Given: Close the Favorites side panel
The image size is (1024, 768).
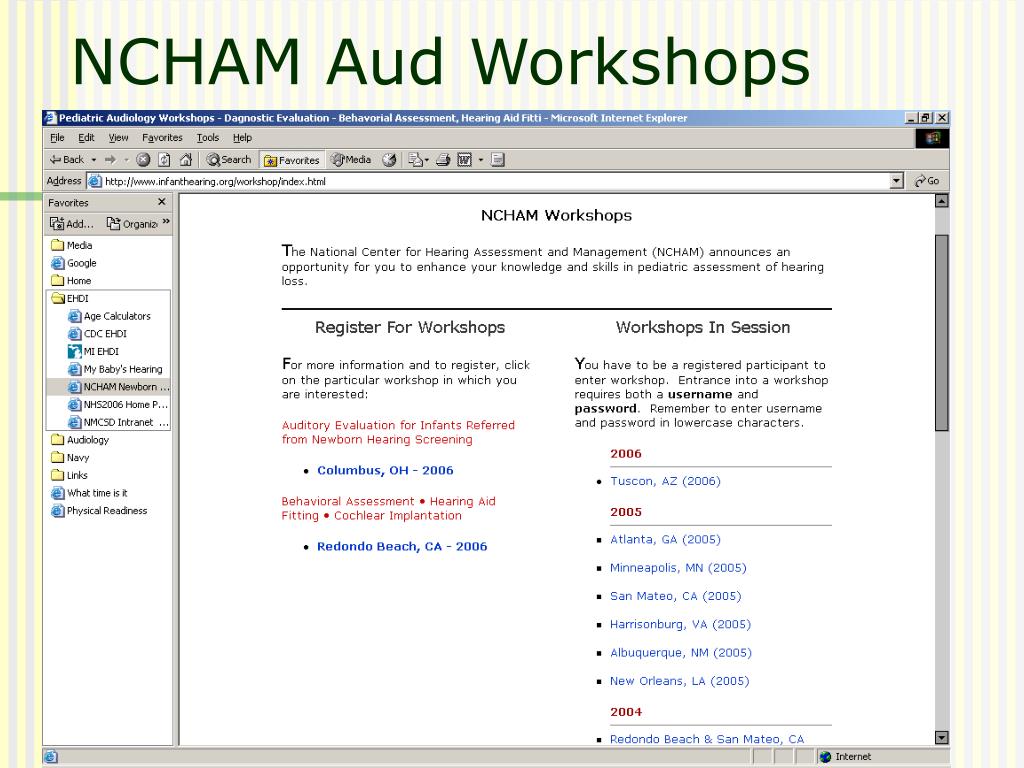Looking at the screenshot, I should click(x=162, y=202).
